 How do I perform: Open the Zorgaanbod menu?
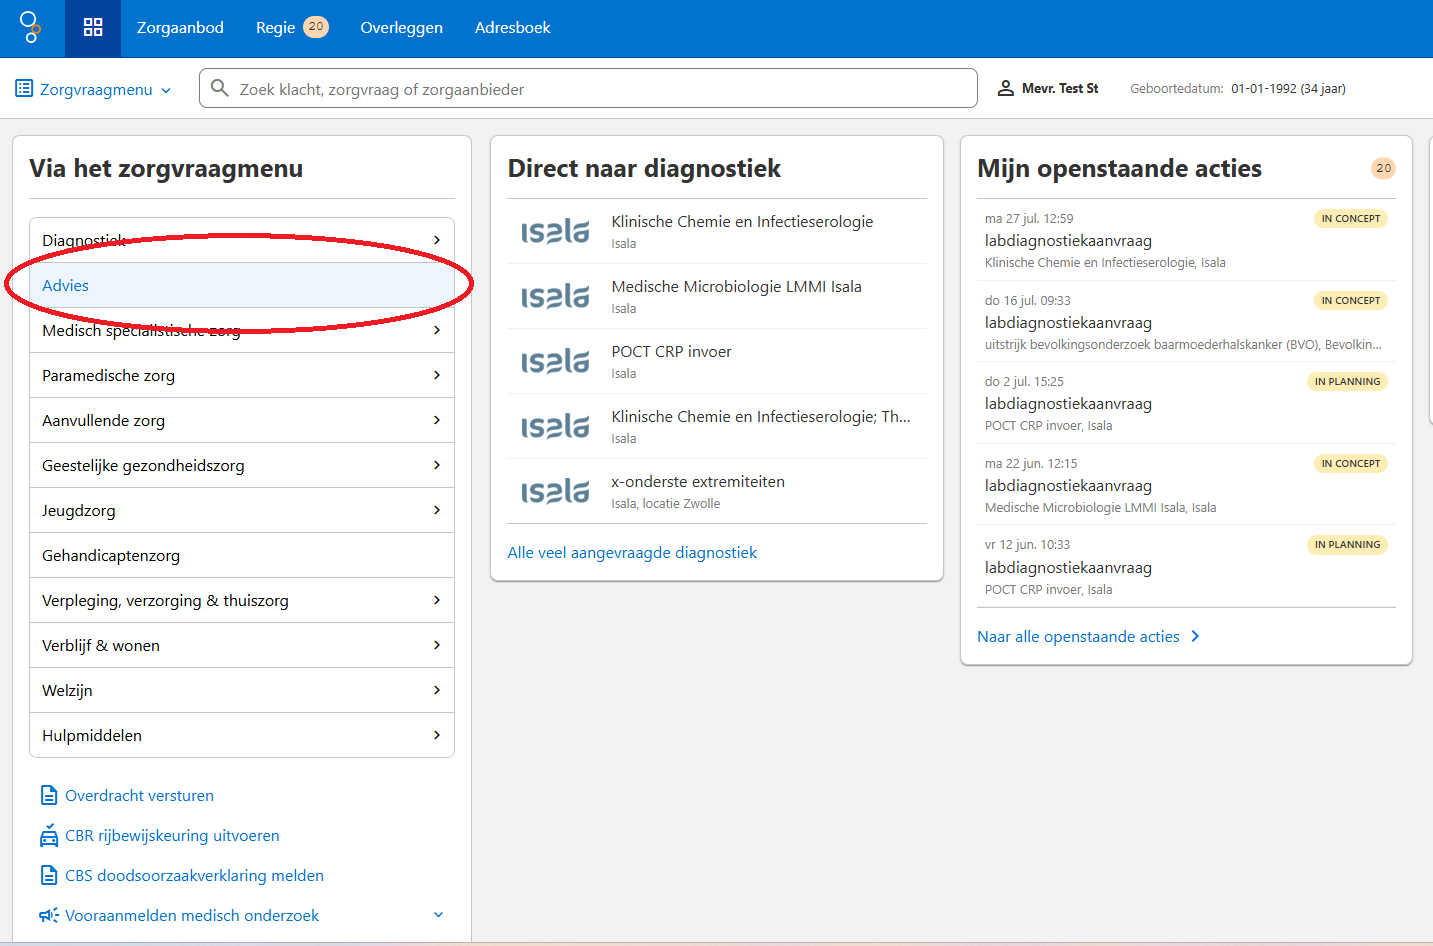(180, 28)
